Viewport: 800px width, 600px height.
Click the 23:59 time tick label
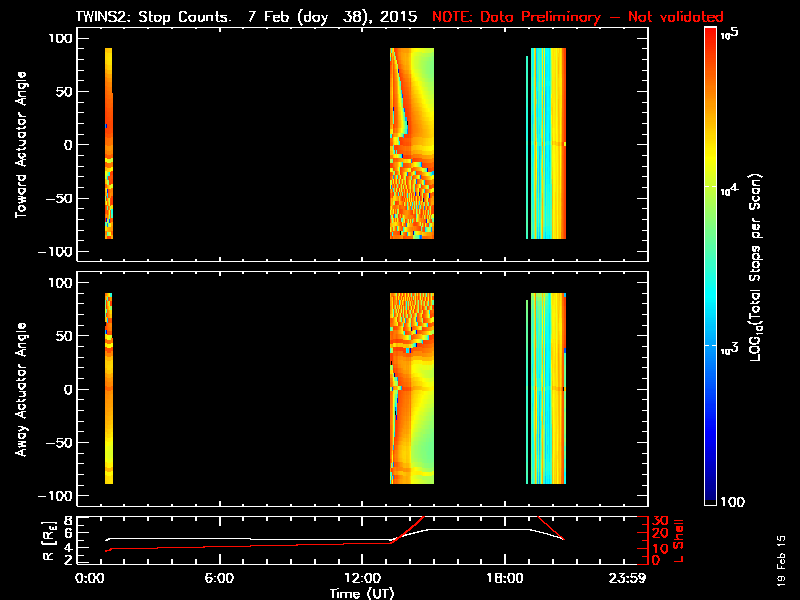tap(628, 579)
